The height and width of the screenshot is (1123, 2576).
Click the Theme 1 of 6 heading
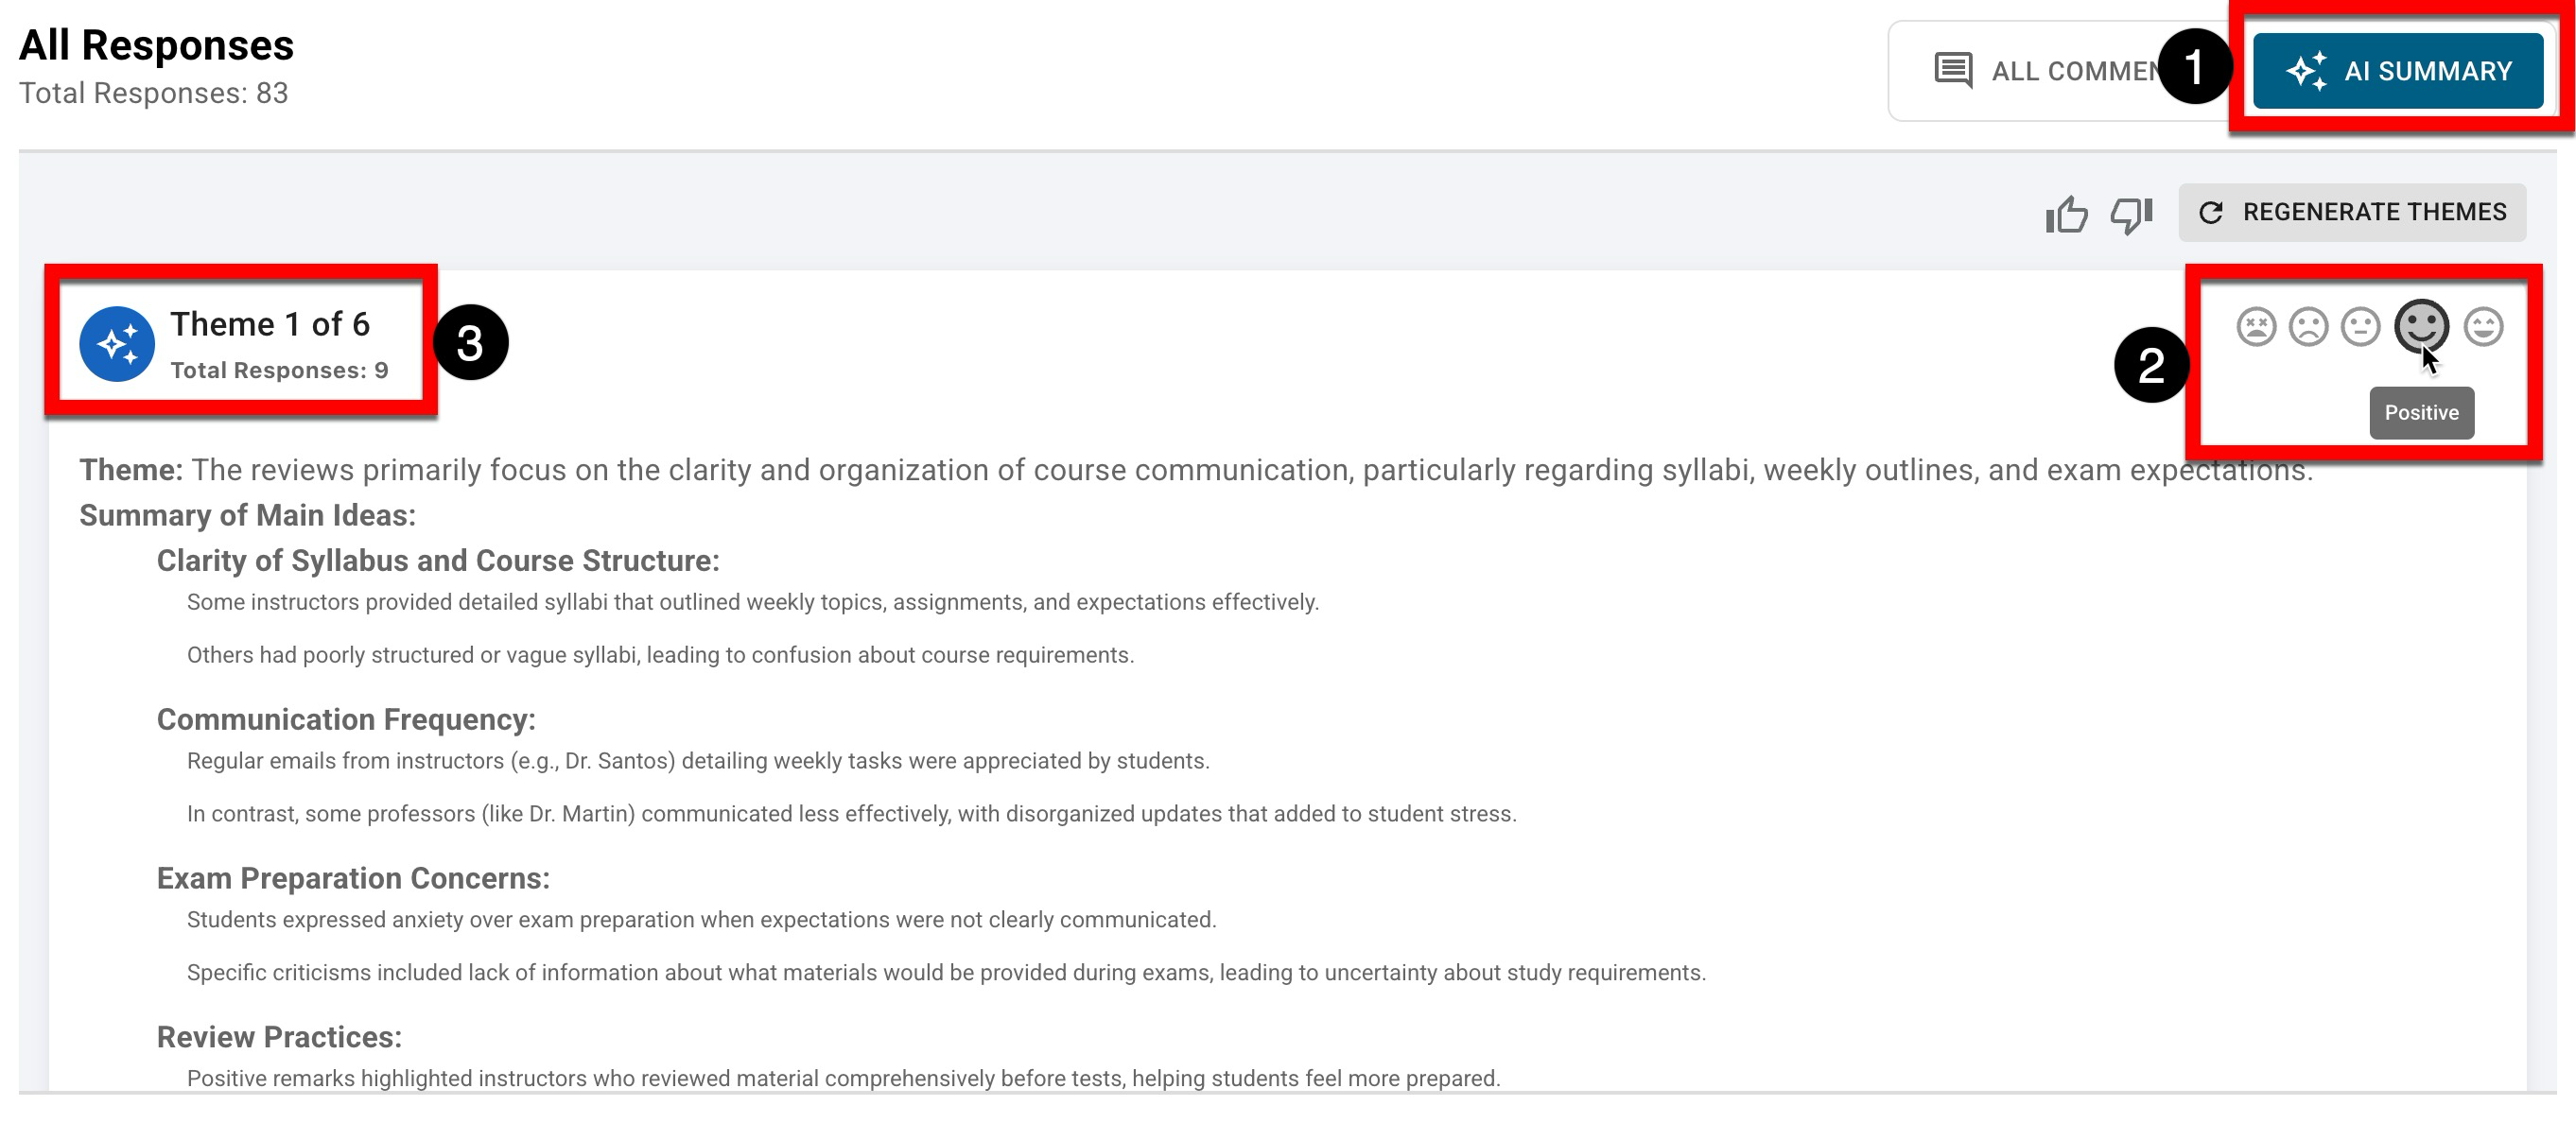pyautogui.click(x=270, y=324)
